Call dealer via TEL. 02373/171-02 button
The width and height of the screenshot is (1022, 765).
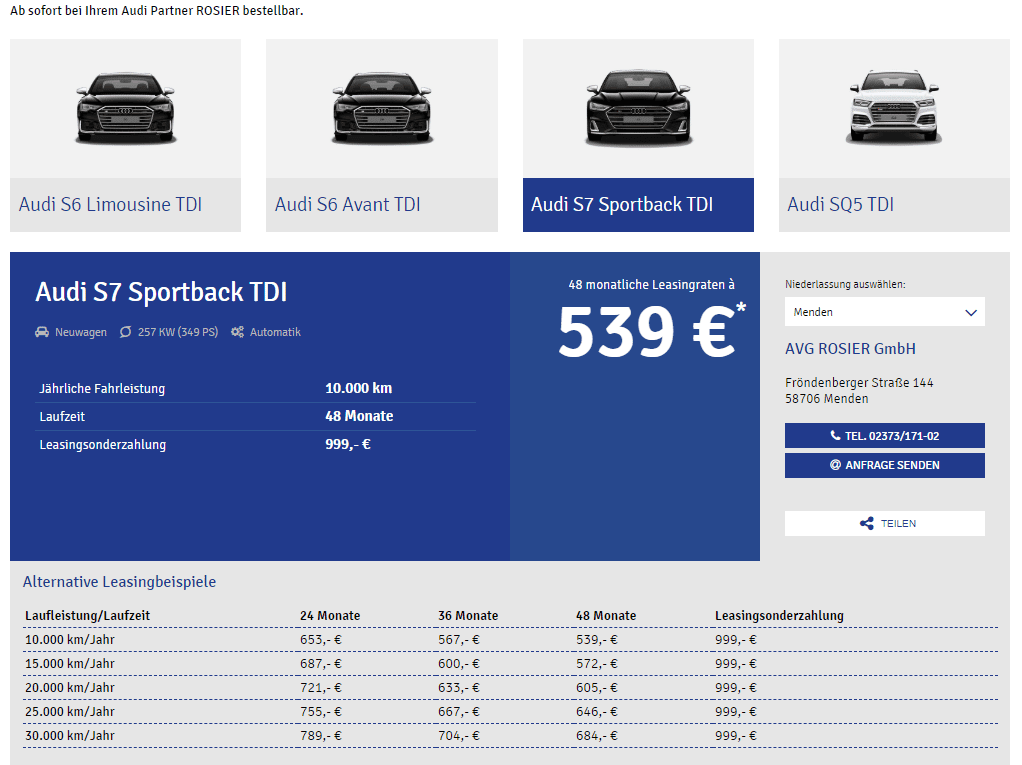click(x=884, y=436)
